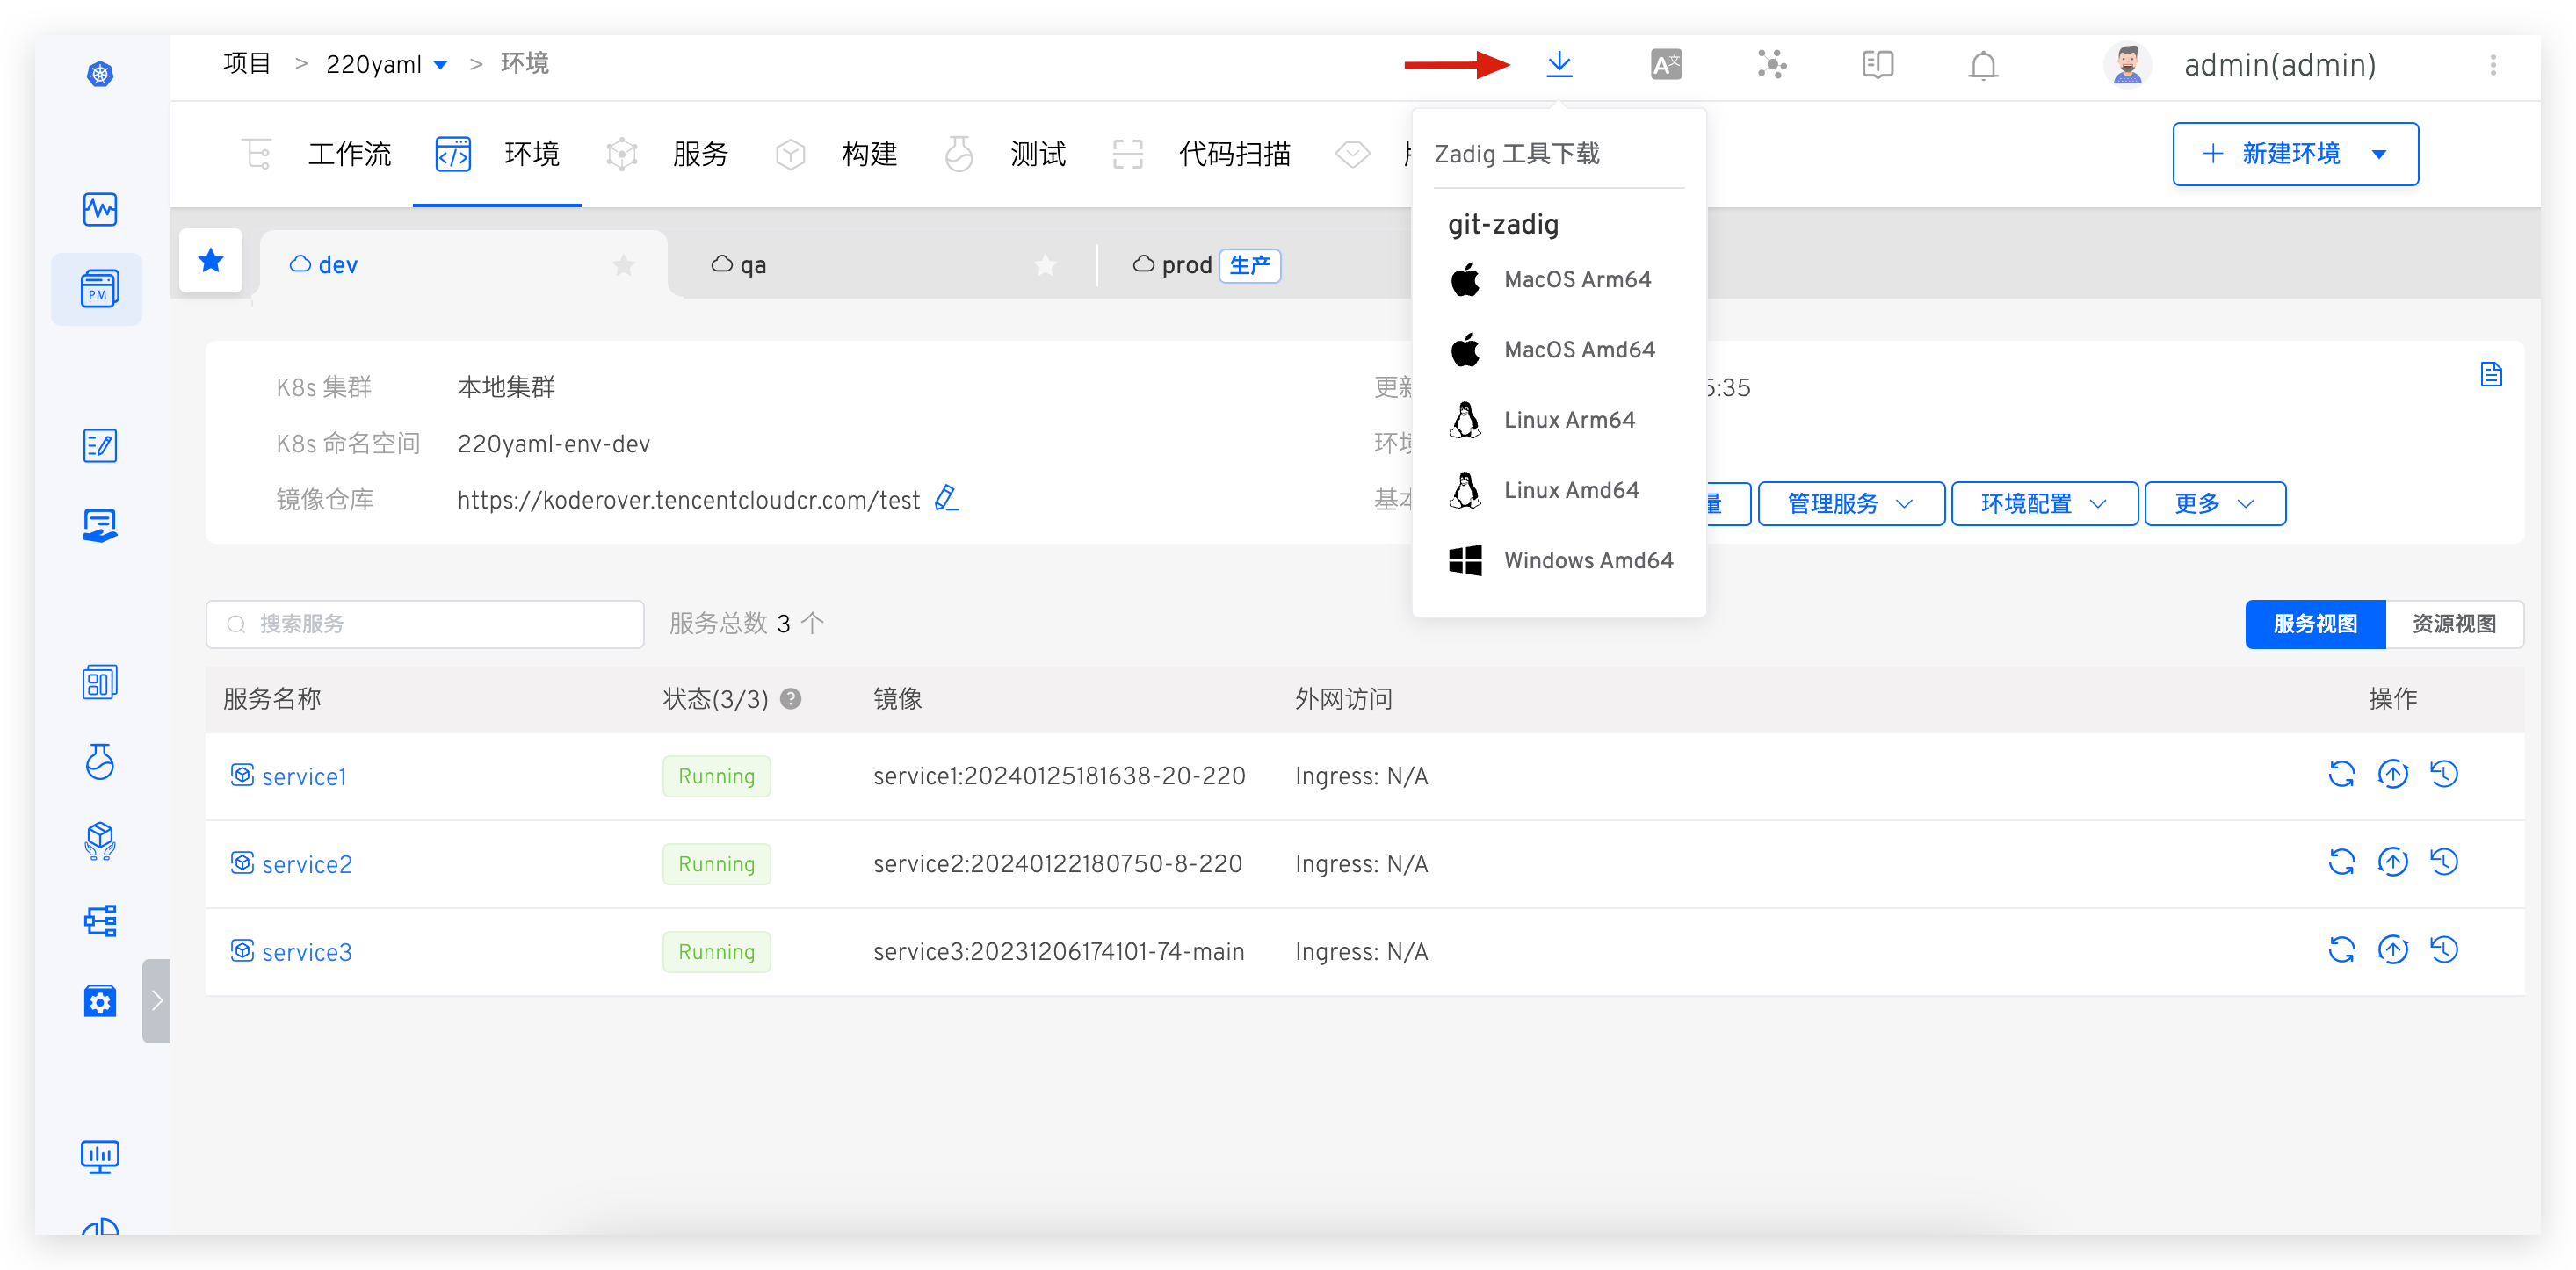Click the restart icon for service1
2576x1270 pixels.
pos(2342,775)
